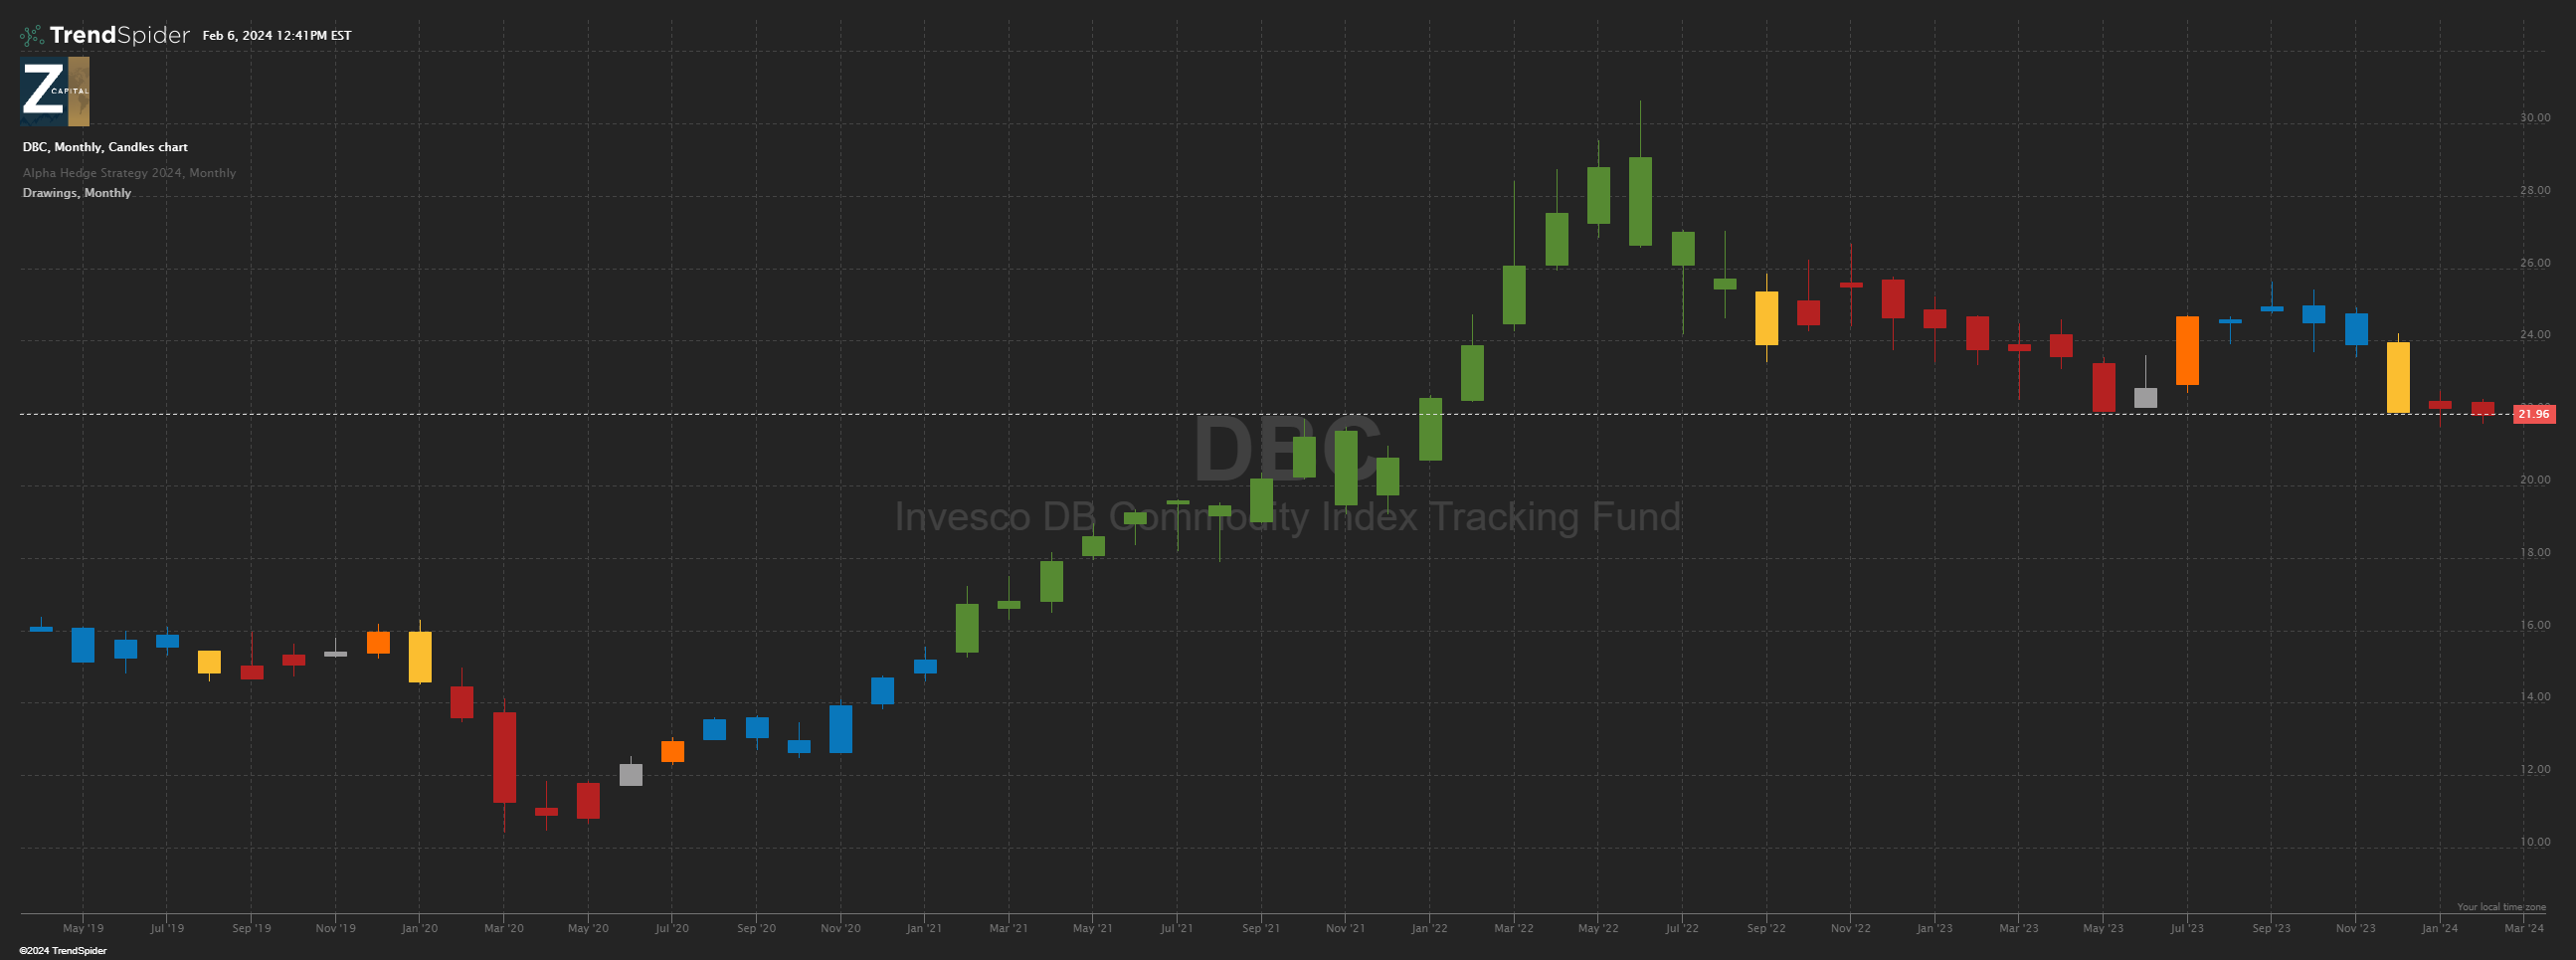Click the yellow September 2022 candle
Viewport: 2576px width, 960px height.
pyautogui.click(x=1767, y=318)
